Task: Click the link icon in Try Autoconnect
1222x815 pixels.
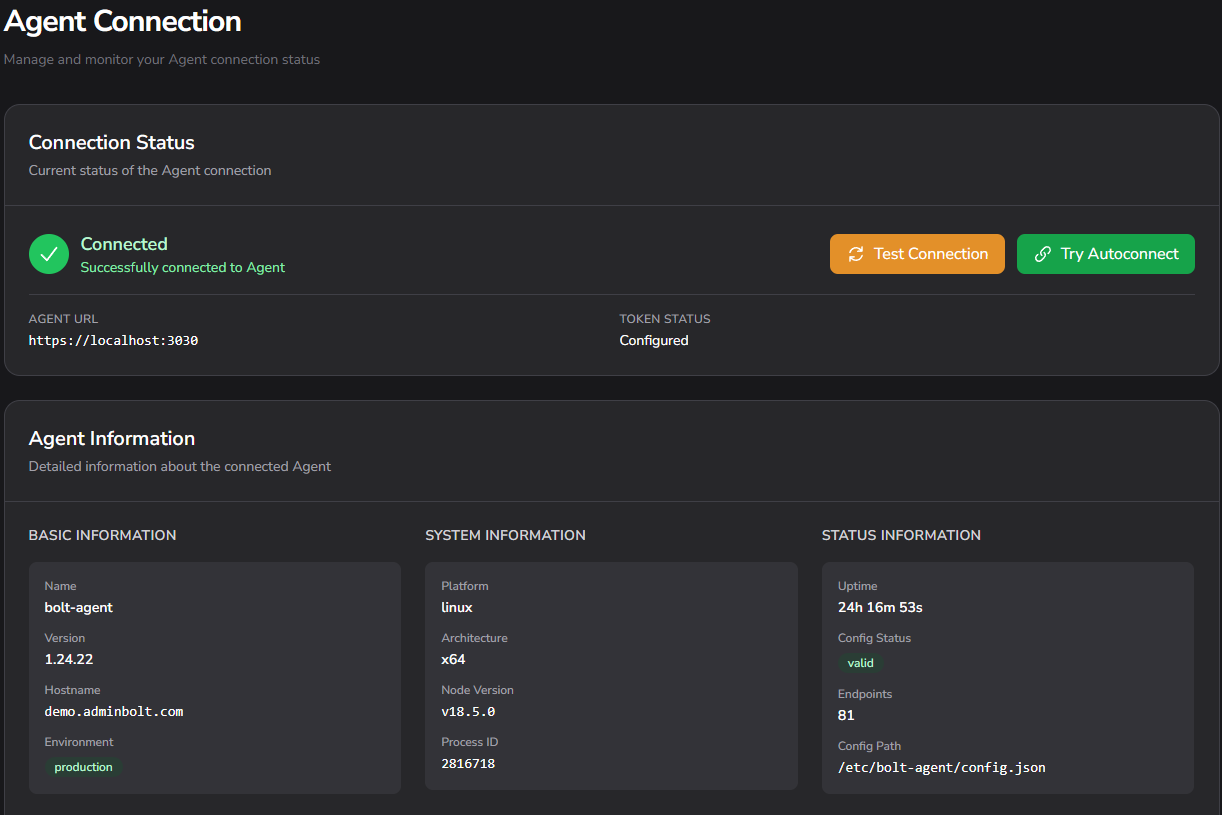Action: coord(1043,254)
